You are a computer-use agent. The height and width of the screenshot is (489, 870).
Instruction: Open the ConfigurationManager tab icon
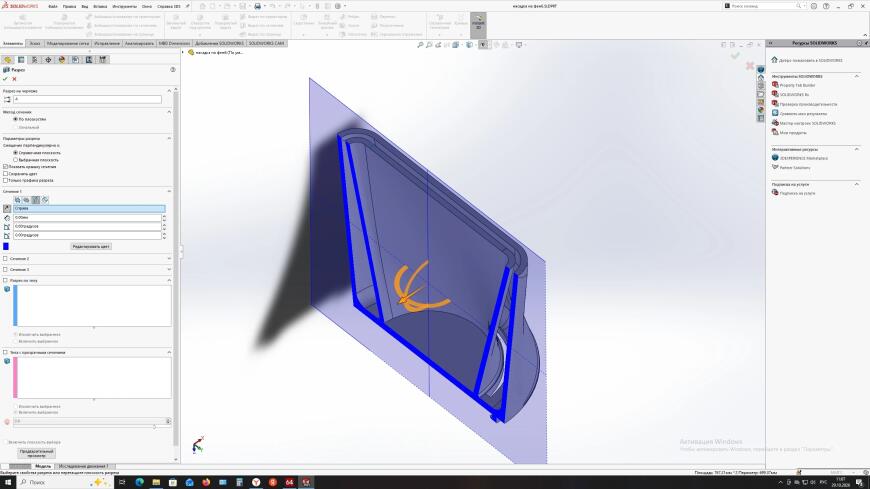click(x=34, y=60)
